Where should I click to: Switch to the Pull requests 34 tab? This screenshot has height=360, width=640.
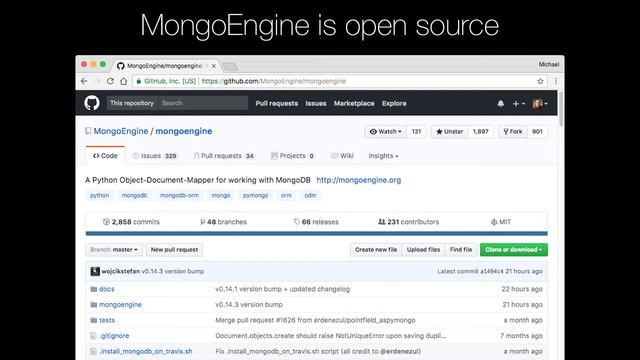(x=224, y=156)
